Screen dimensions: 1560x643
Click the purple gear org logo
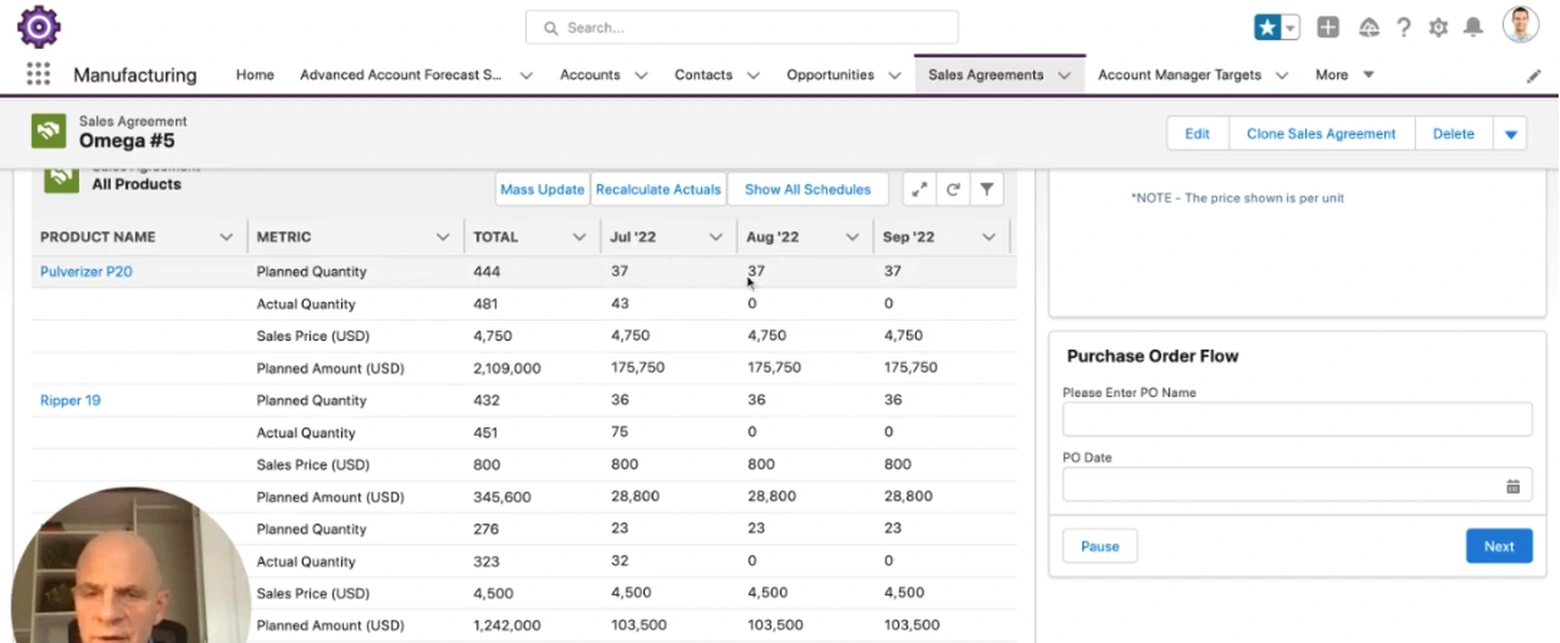(x=39, y=27)
